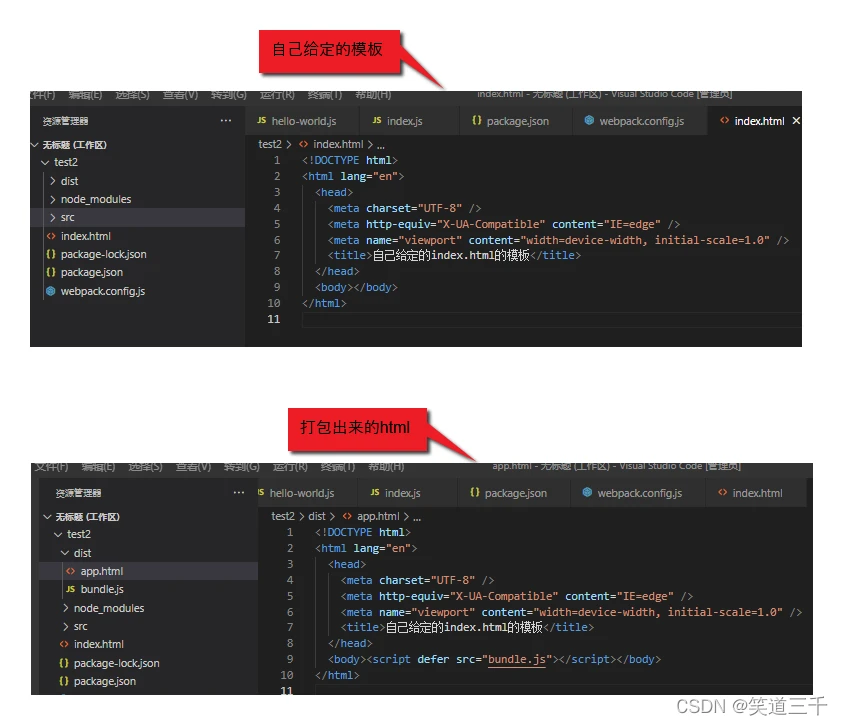
Task: Click JS icon on index.js tab, top window
Action: click(x=377, y=120)
